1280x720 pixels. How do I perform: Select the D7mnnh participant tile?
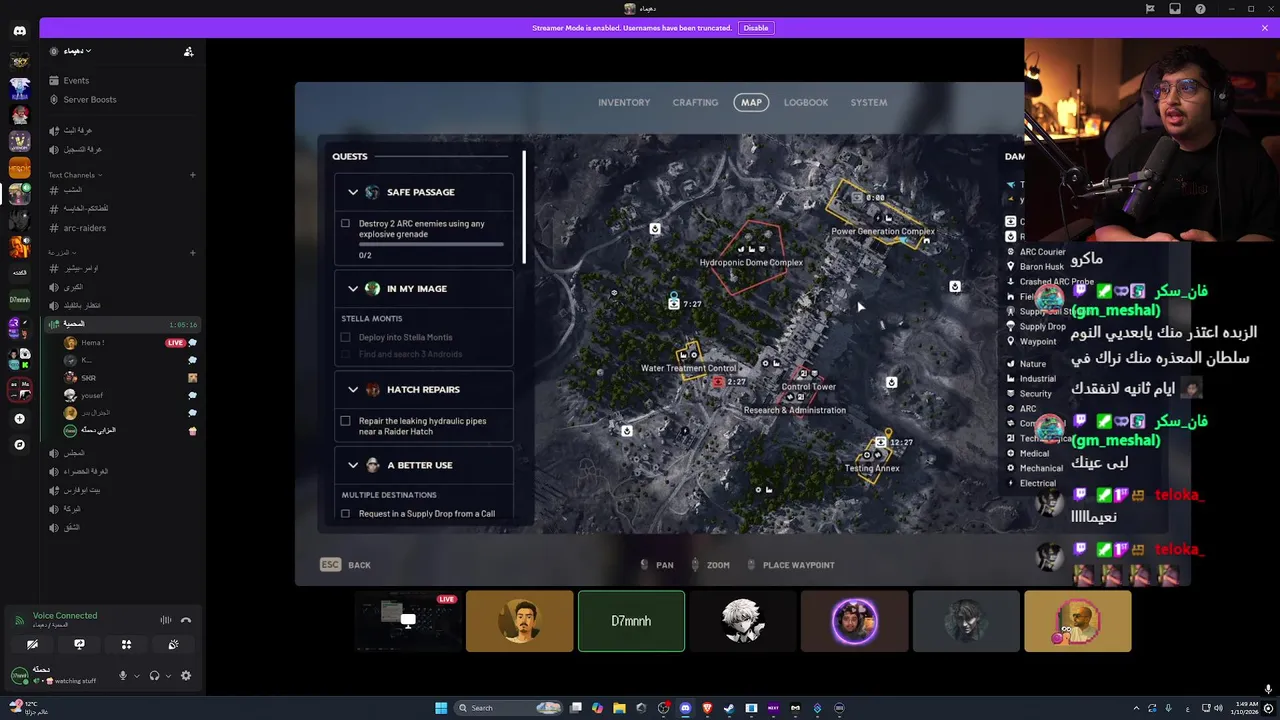(631, 621)
